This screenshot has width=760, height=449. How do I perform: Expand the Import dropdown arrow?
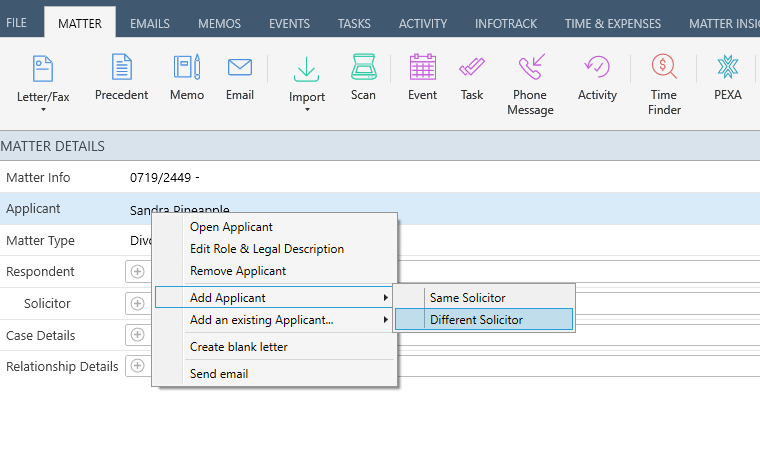coord(307,110)
